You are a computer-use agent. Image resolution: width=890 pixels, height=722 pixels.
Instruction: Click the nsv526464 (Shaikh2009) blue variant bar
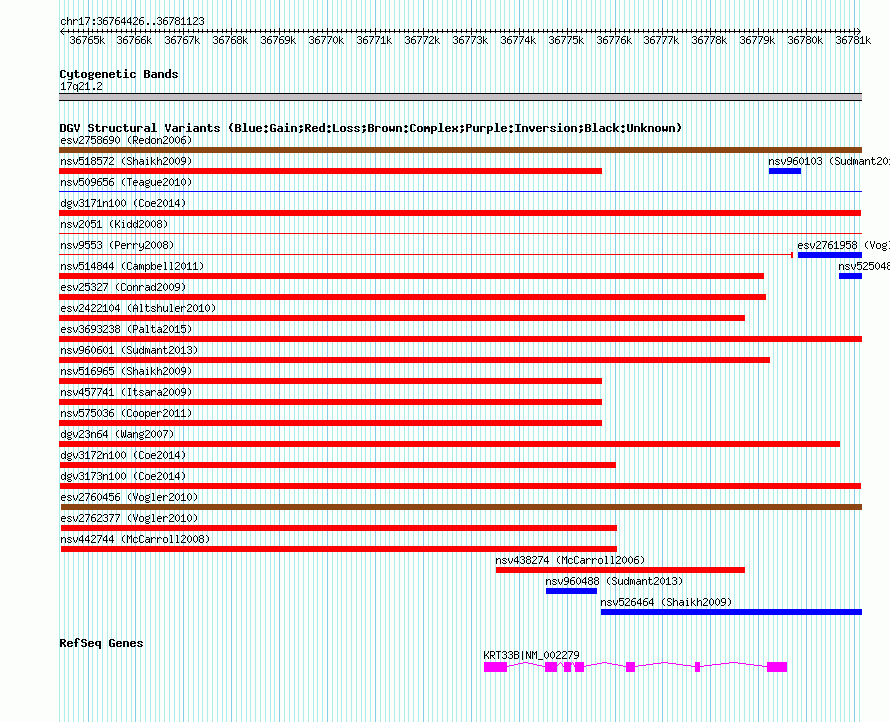pos(730,612)
